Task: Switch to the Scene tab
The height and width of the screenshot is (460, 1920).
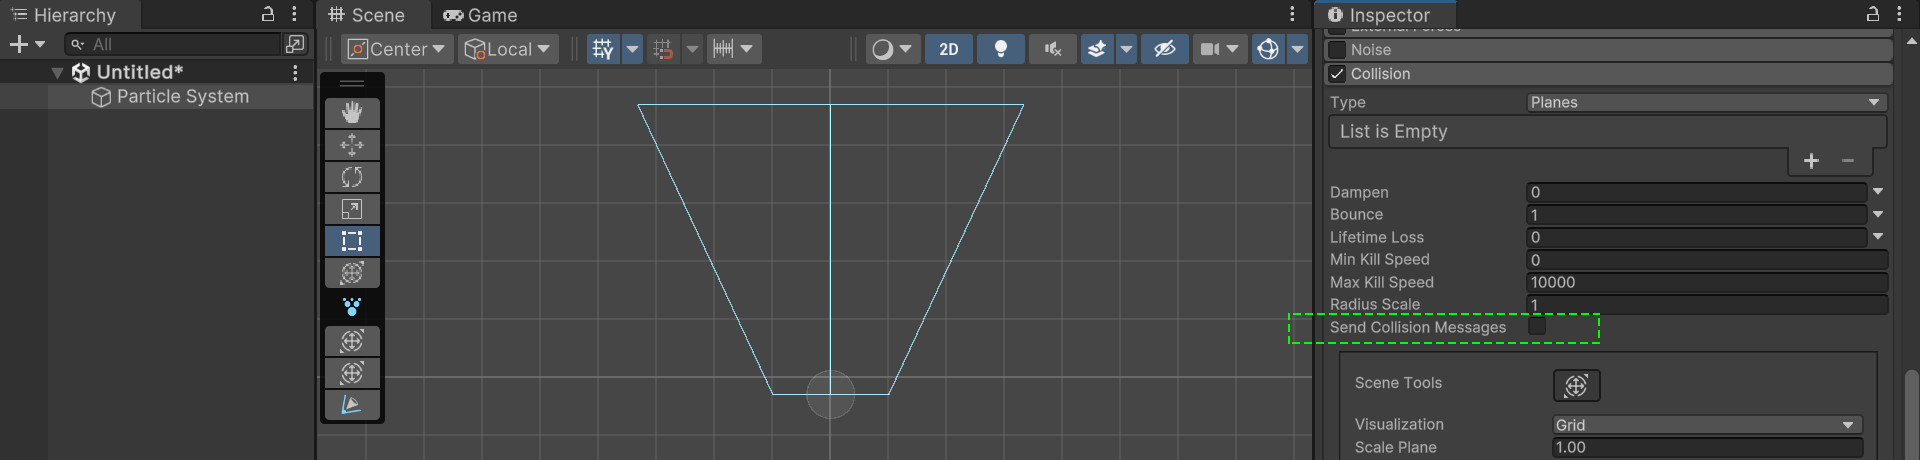Action: pos(367,15)
